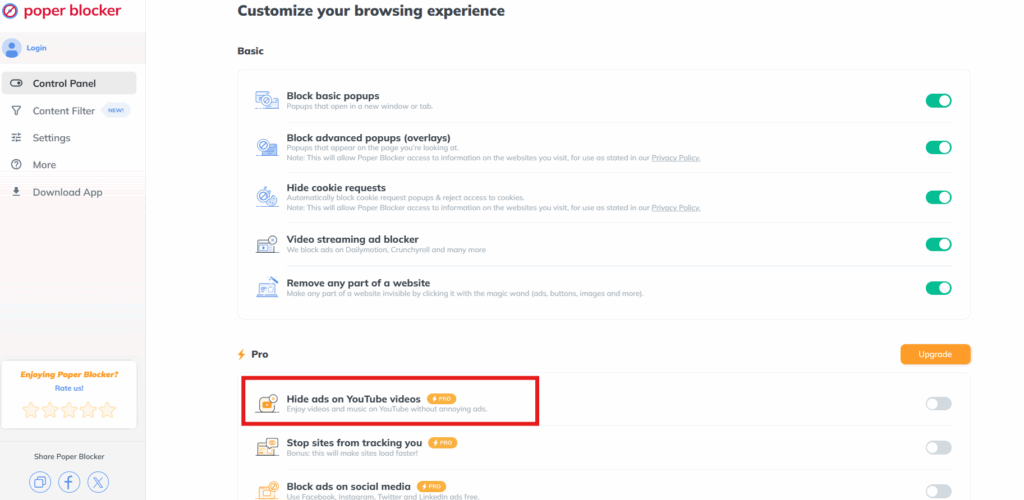This screenshot has width=1024, height=500.
Task: Click the orange Upgrade button
Action: pyautogui.click(x=935, y=354)
